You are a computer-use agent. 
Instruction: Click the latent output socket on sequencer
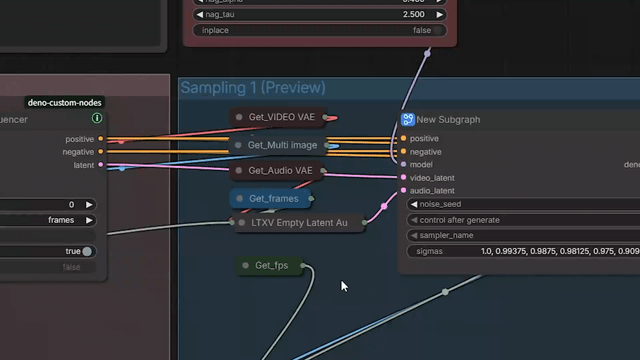click(x=100, y=165)
